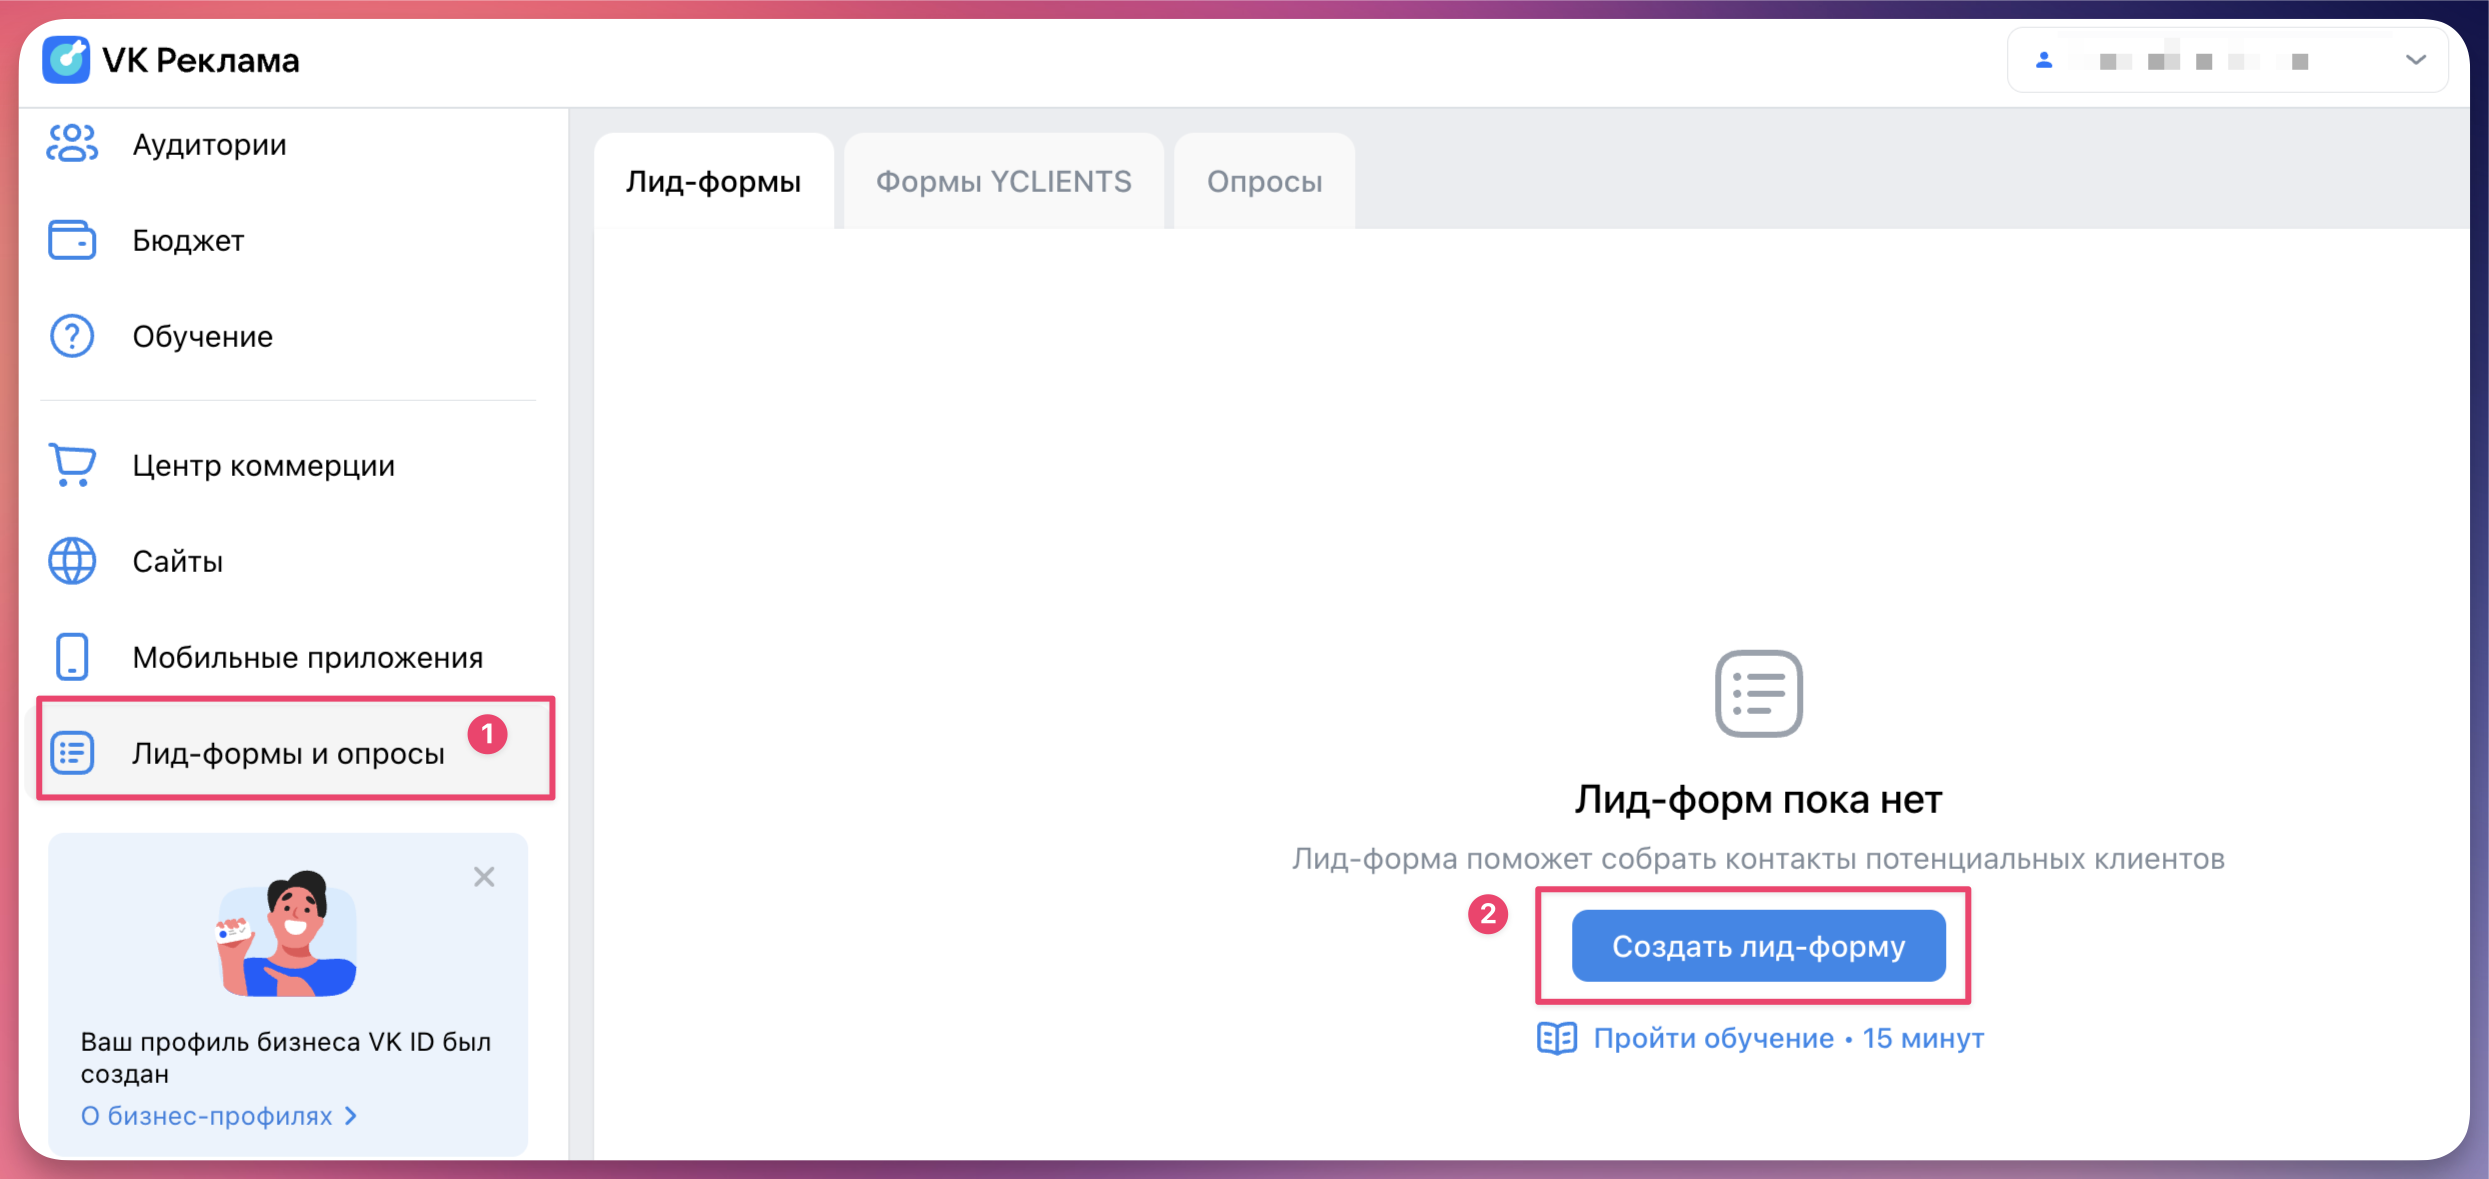Open the Аудитории section

(x=209, y=145)
